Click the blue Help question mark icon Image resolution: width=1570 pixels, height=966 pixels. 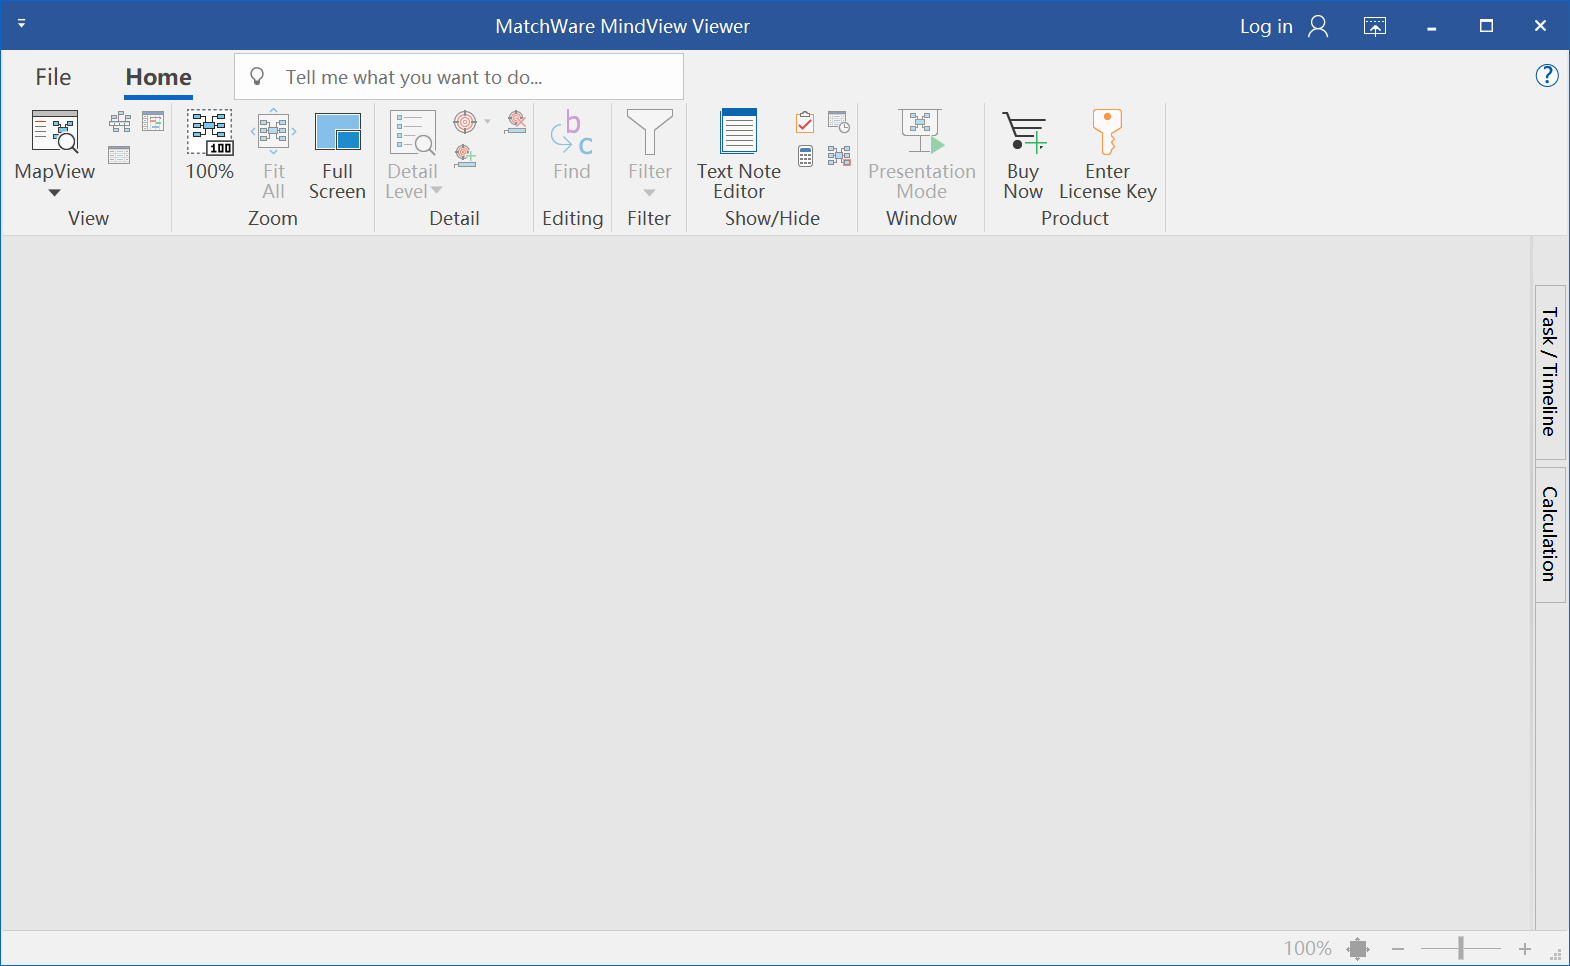(1547, 75)
